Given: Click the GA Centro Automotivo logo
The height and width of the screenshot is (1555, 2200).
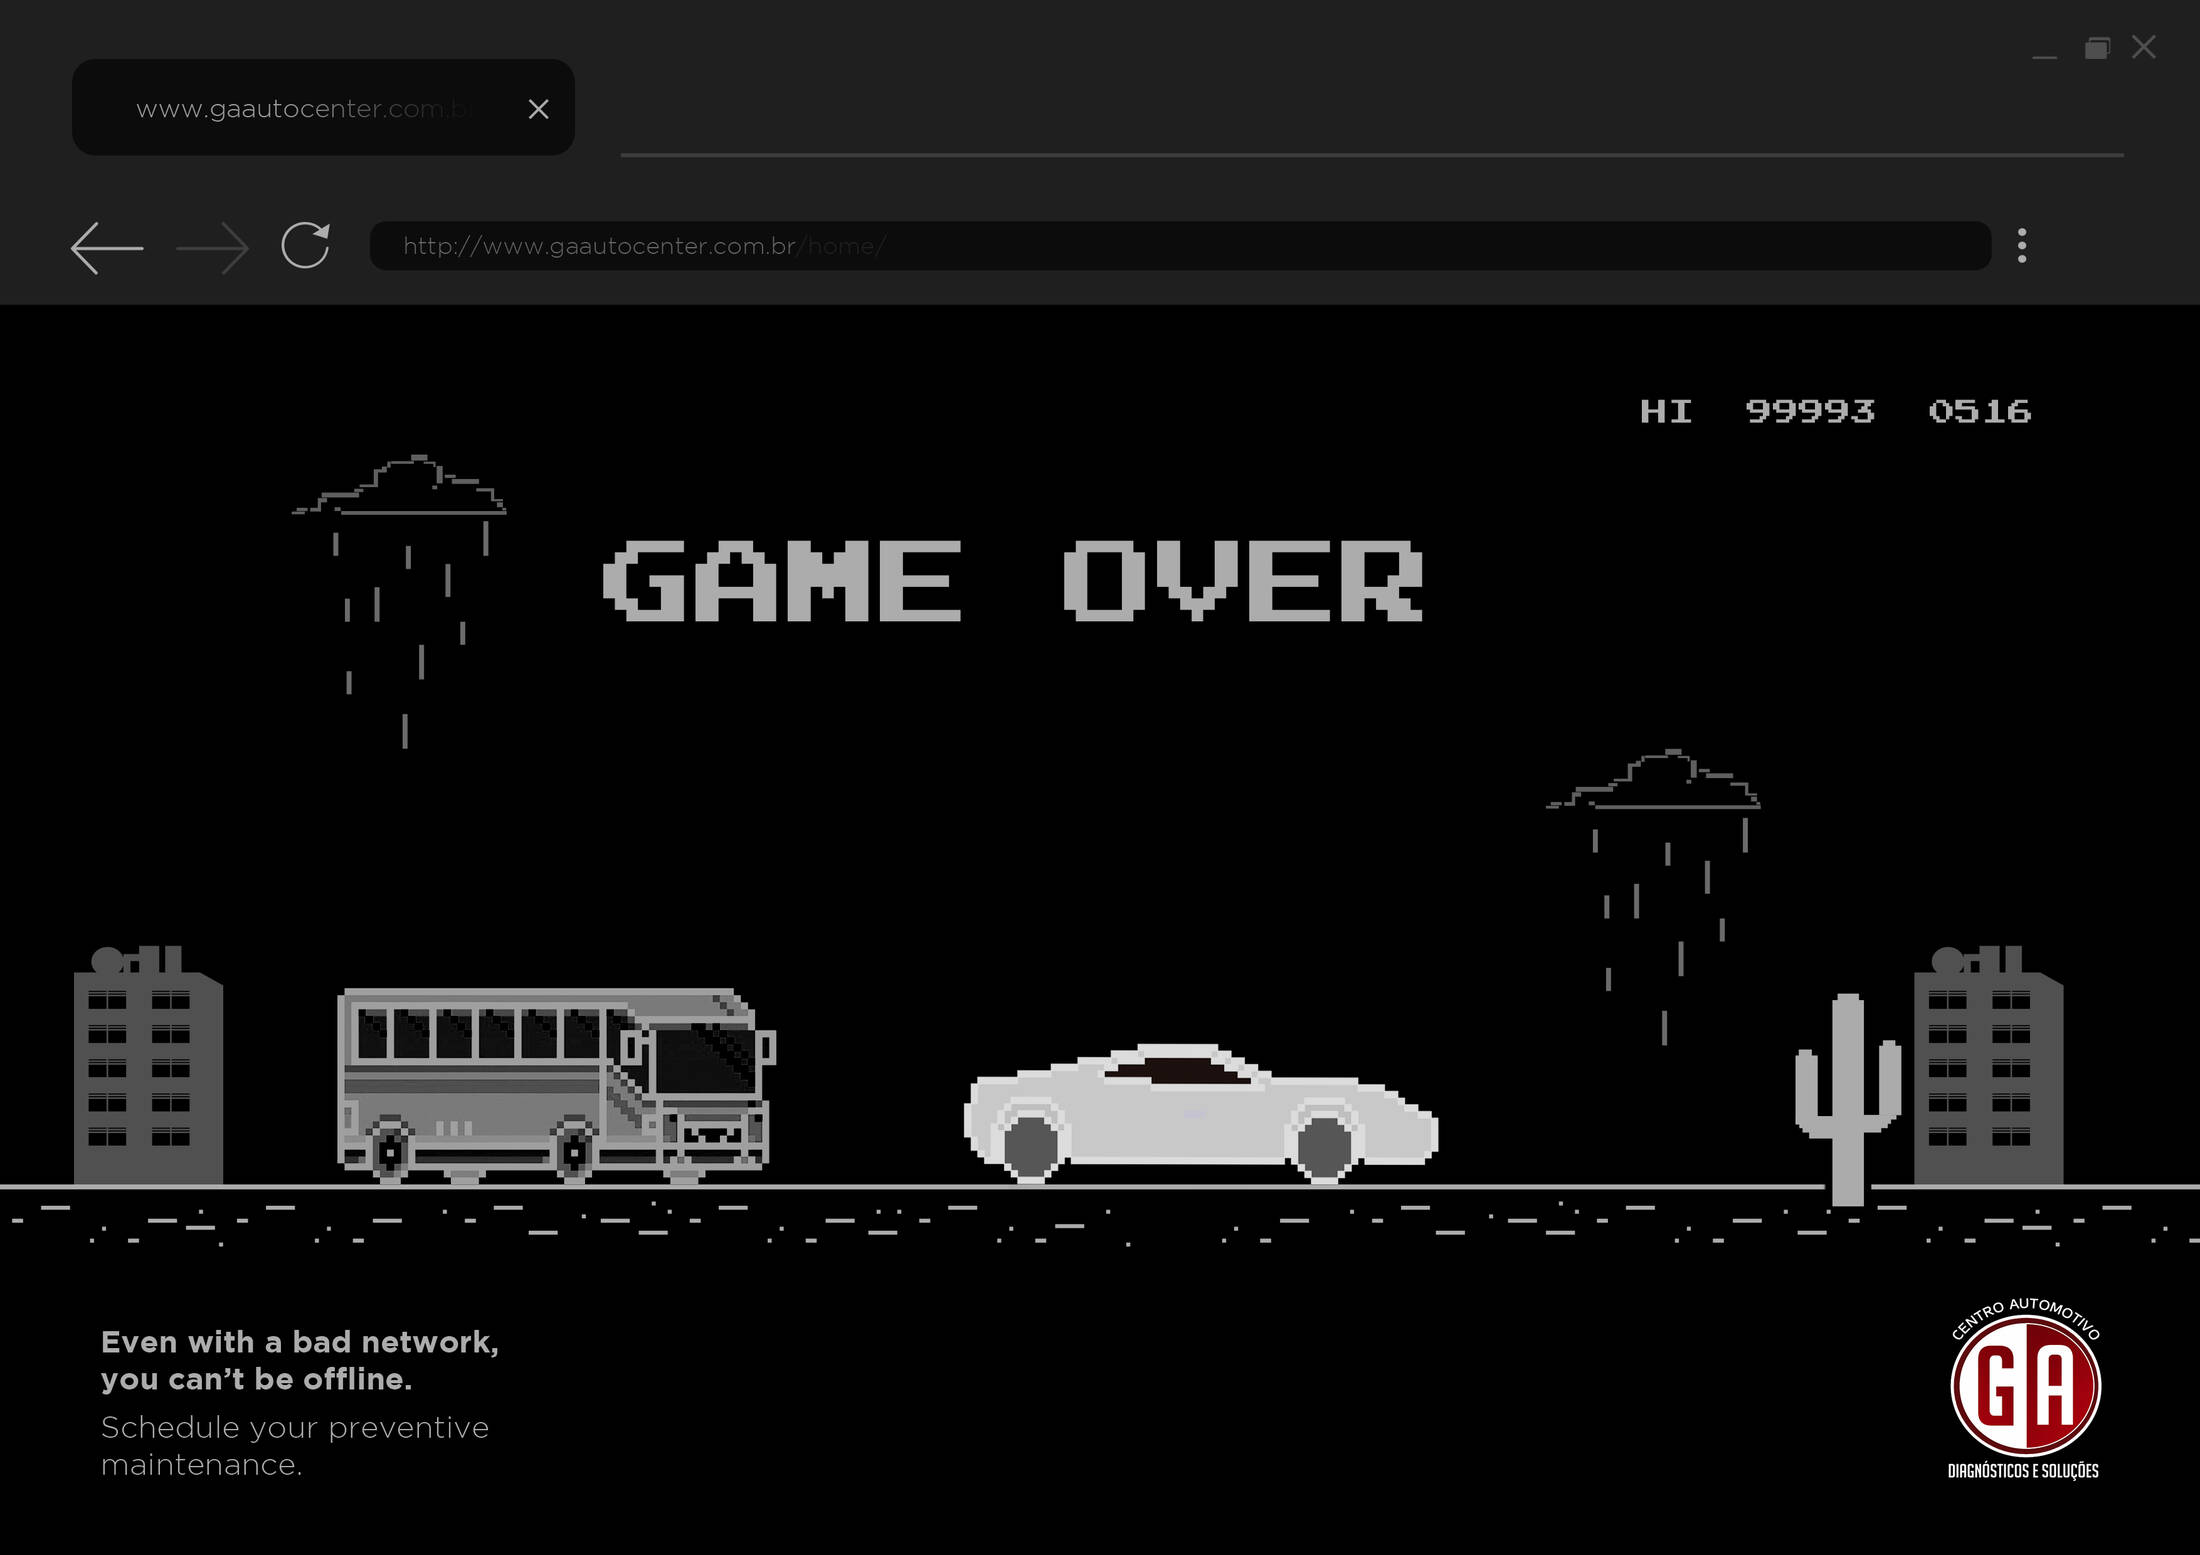Looking at the screenshot, I should click(x=2025, y=1388).
